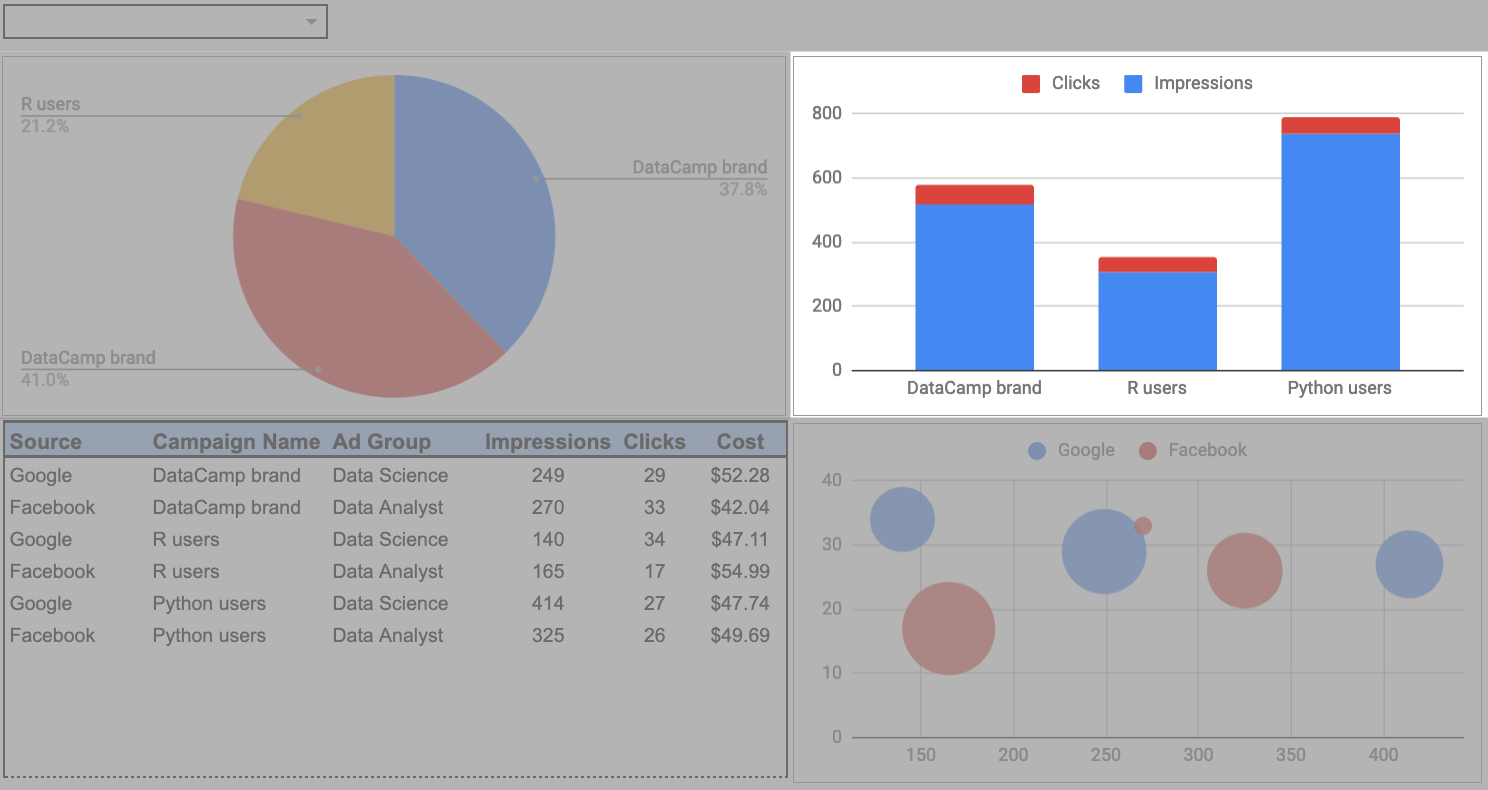The width and height of the screenshot is (1488, 790).
Task: Sort by the Cost column header
Action: (x=741, y=442)
